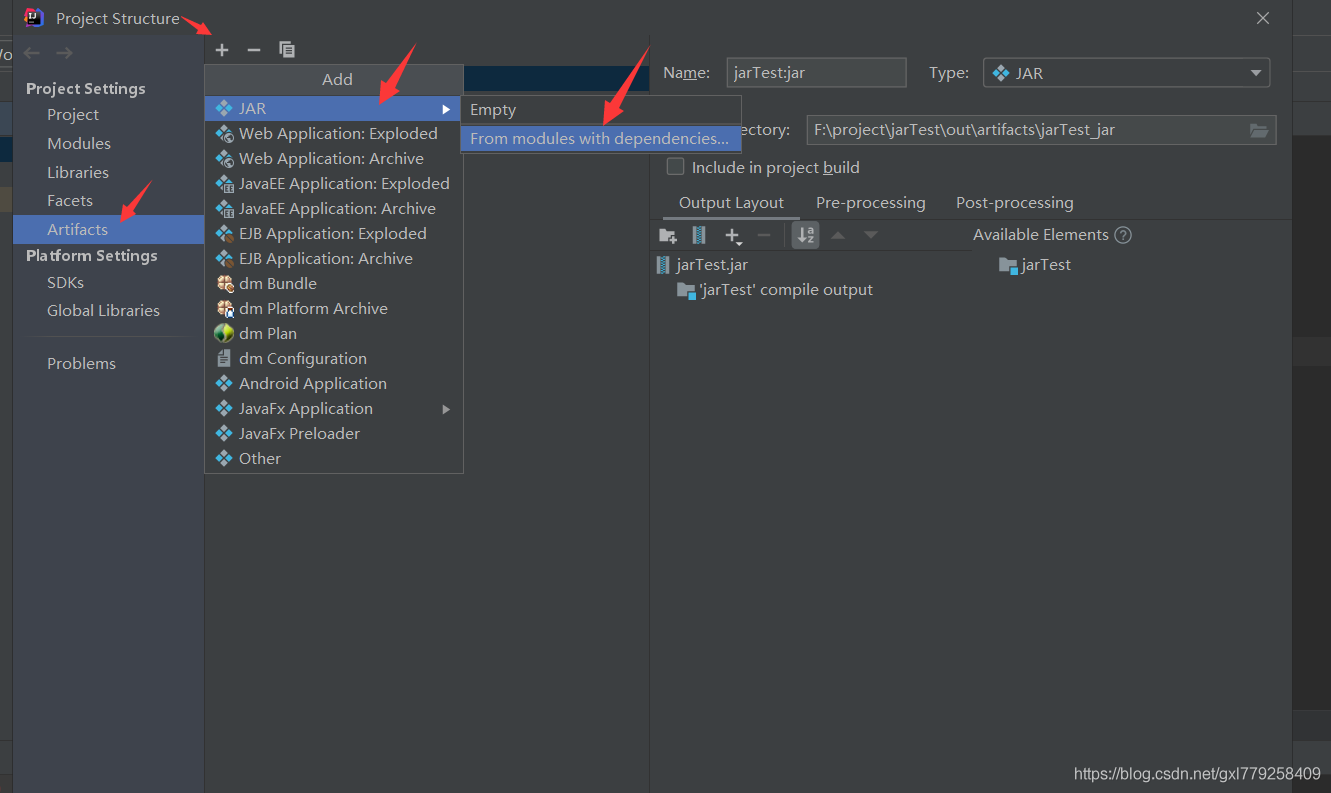Click the Move Up arrow in Output Layout
Screen dimensions: 1331x793
pos(838,235)
